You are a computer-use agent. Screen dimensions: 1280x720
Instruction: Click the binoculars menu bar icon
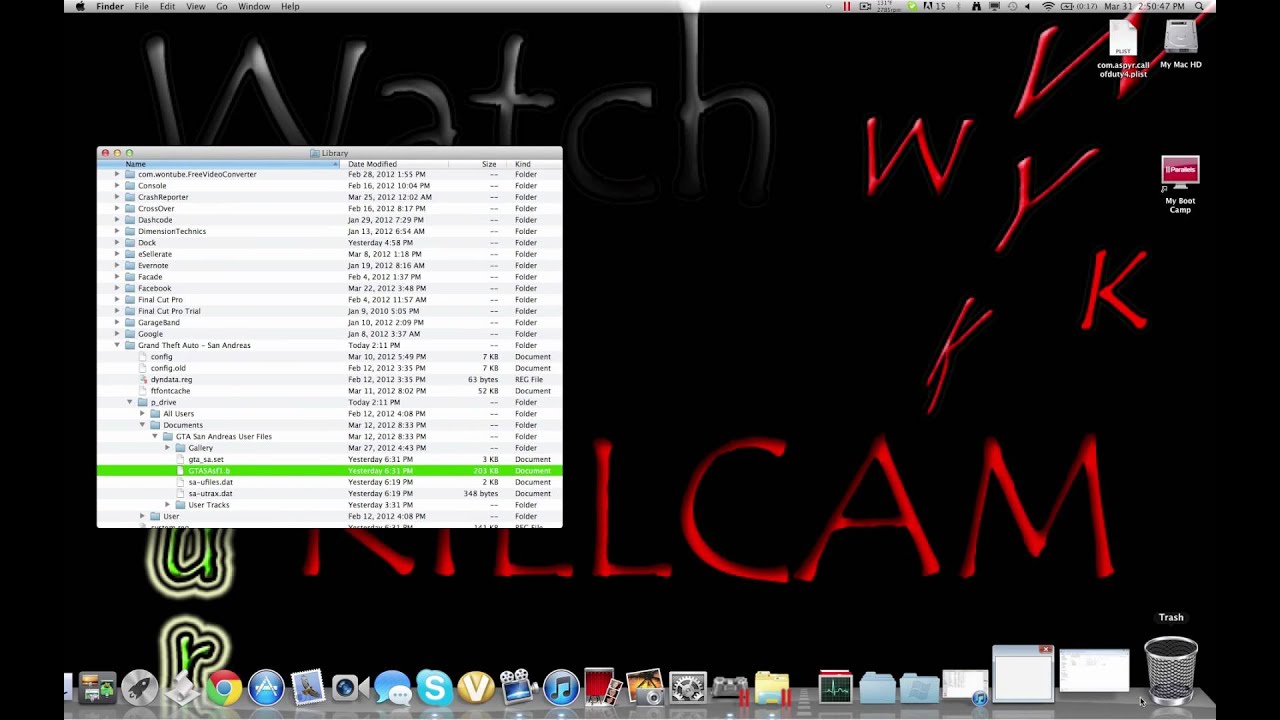pos(975,6)
